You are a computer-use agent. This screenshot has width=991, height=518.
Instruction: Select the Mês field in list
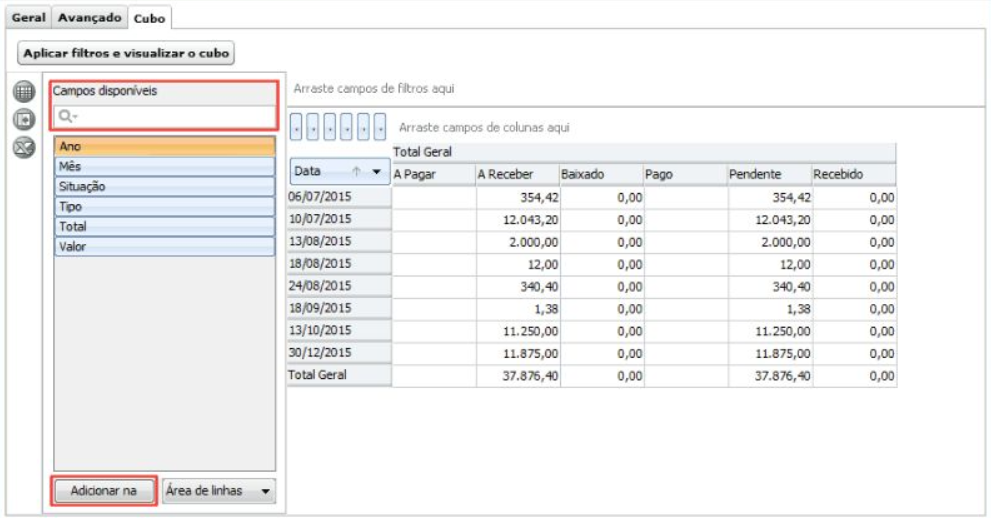(x=165, y=167)
